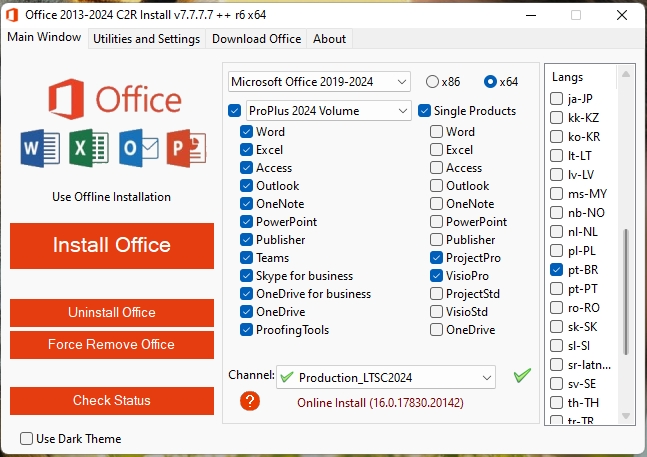This screenshot has height=457, width=647.
Task: Uncheck the VisioPro checkbox
Action: [436, 276]
